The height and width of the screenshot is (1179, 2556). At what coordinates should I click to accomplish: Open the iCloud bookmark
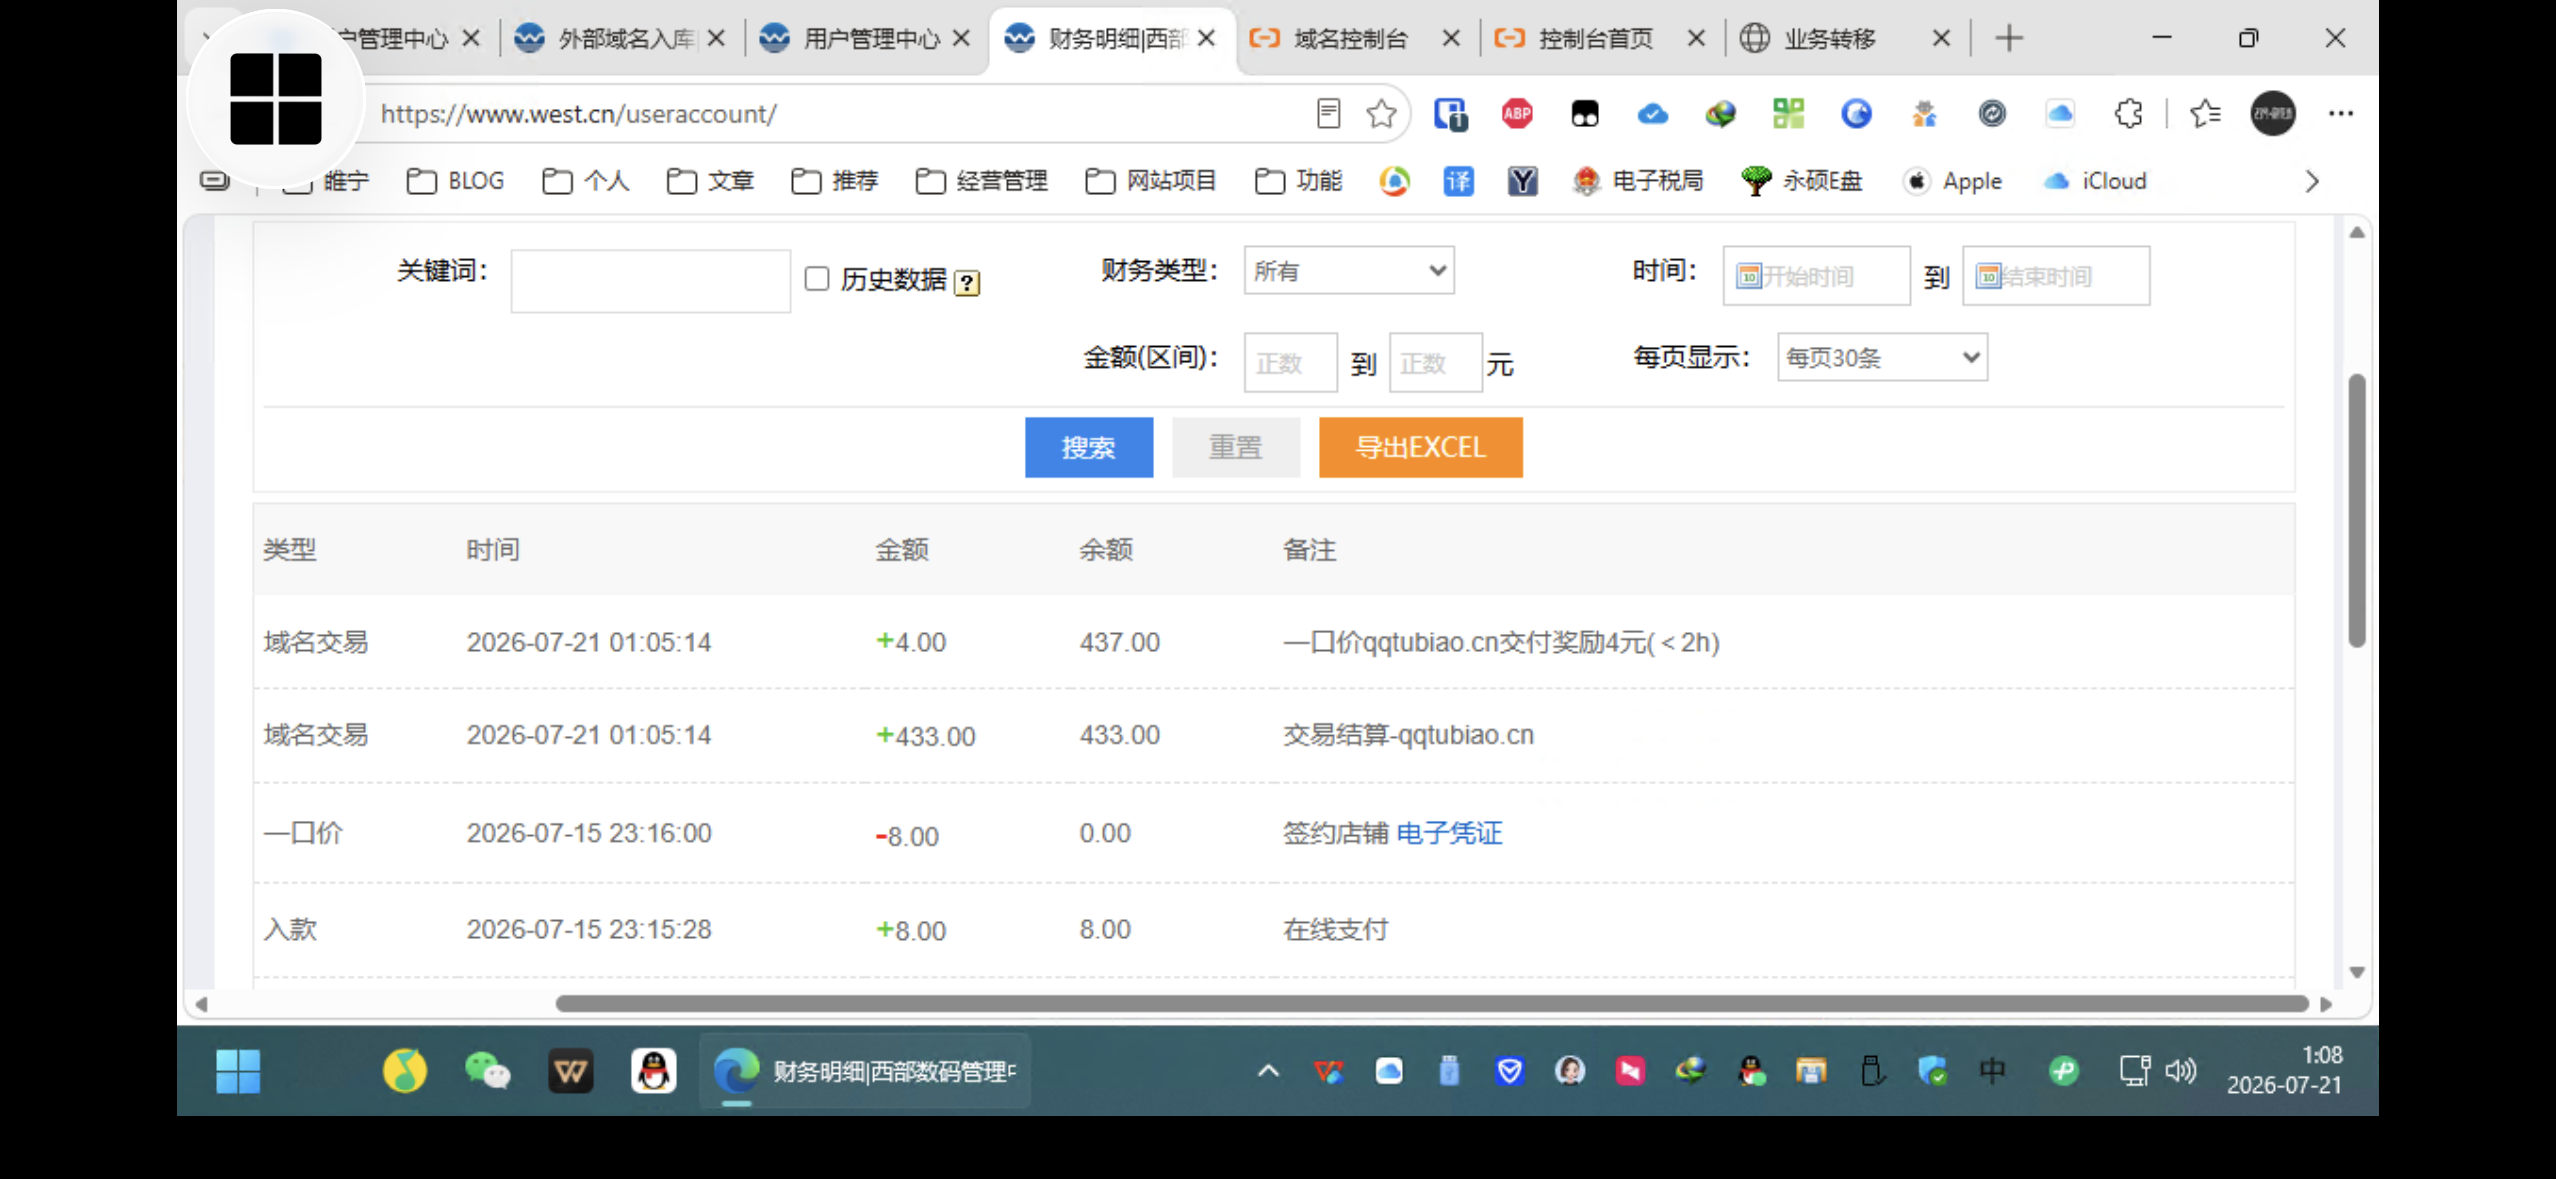coord(2095,181)
